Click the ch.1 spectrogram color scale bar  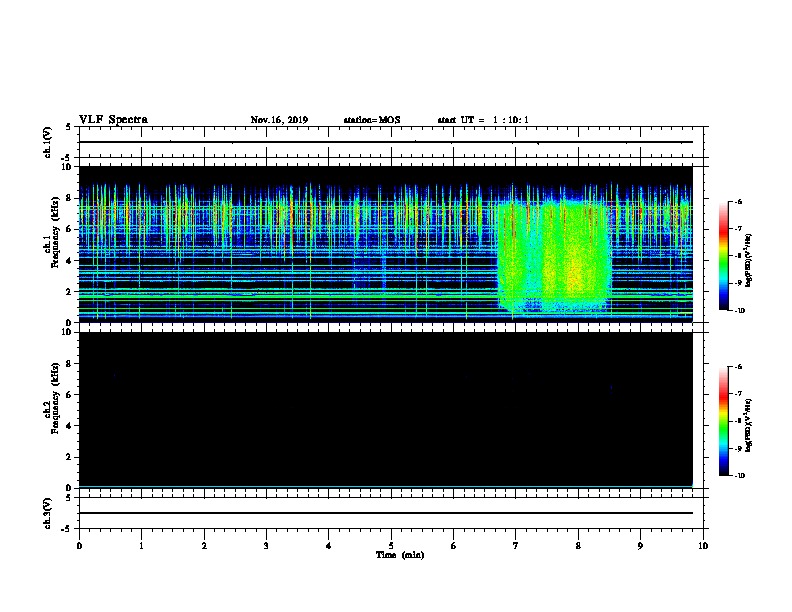click(724, 256)
